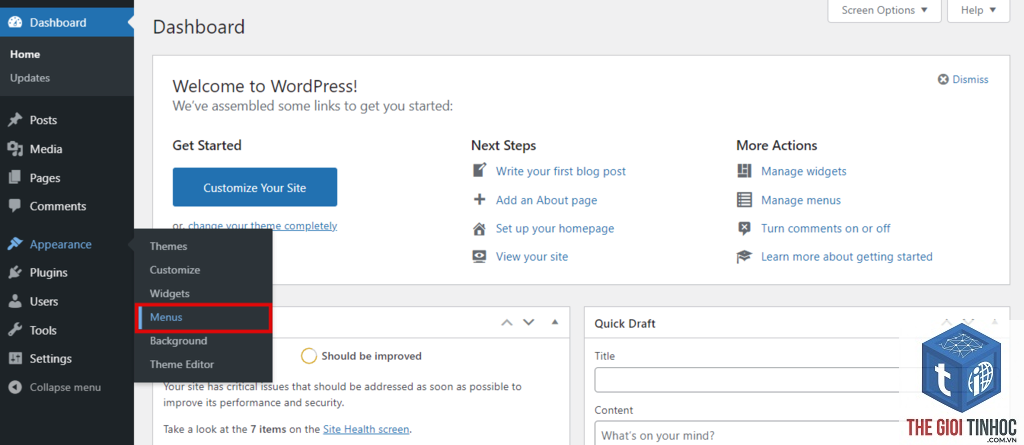Click the list icon beside Manage menus

point(744,200)
